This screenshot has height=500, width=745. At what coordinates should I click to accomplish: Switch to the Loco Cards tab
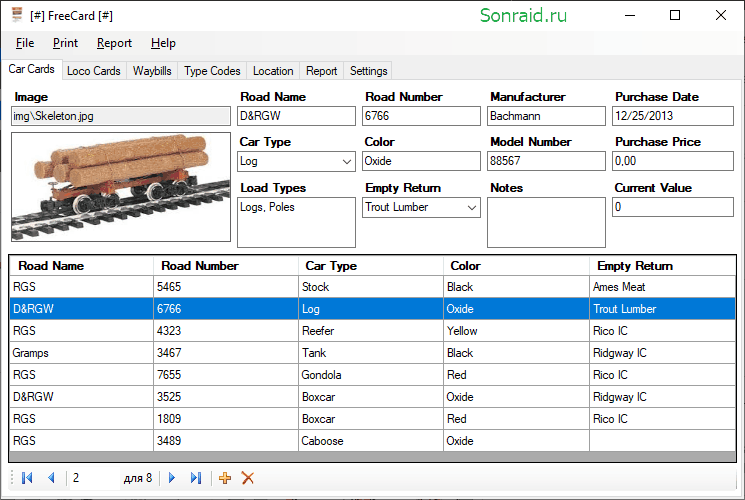(x=94, y=71)
